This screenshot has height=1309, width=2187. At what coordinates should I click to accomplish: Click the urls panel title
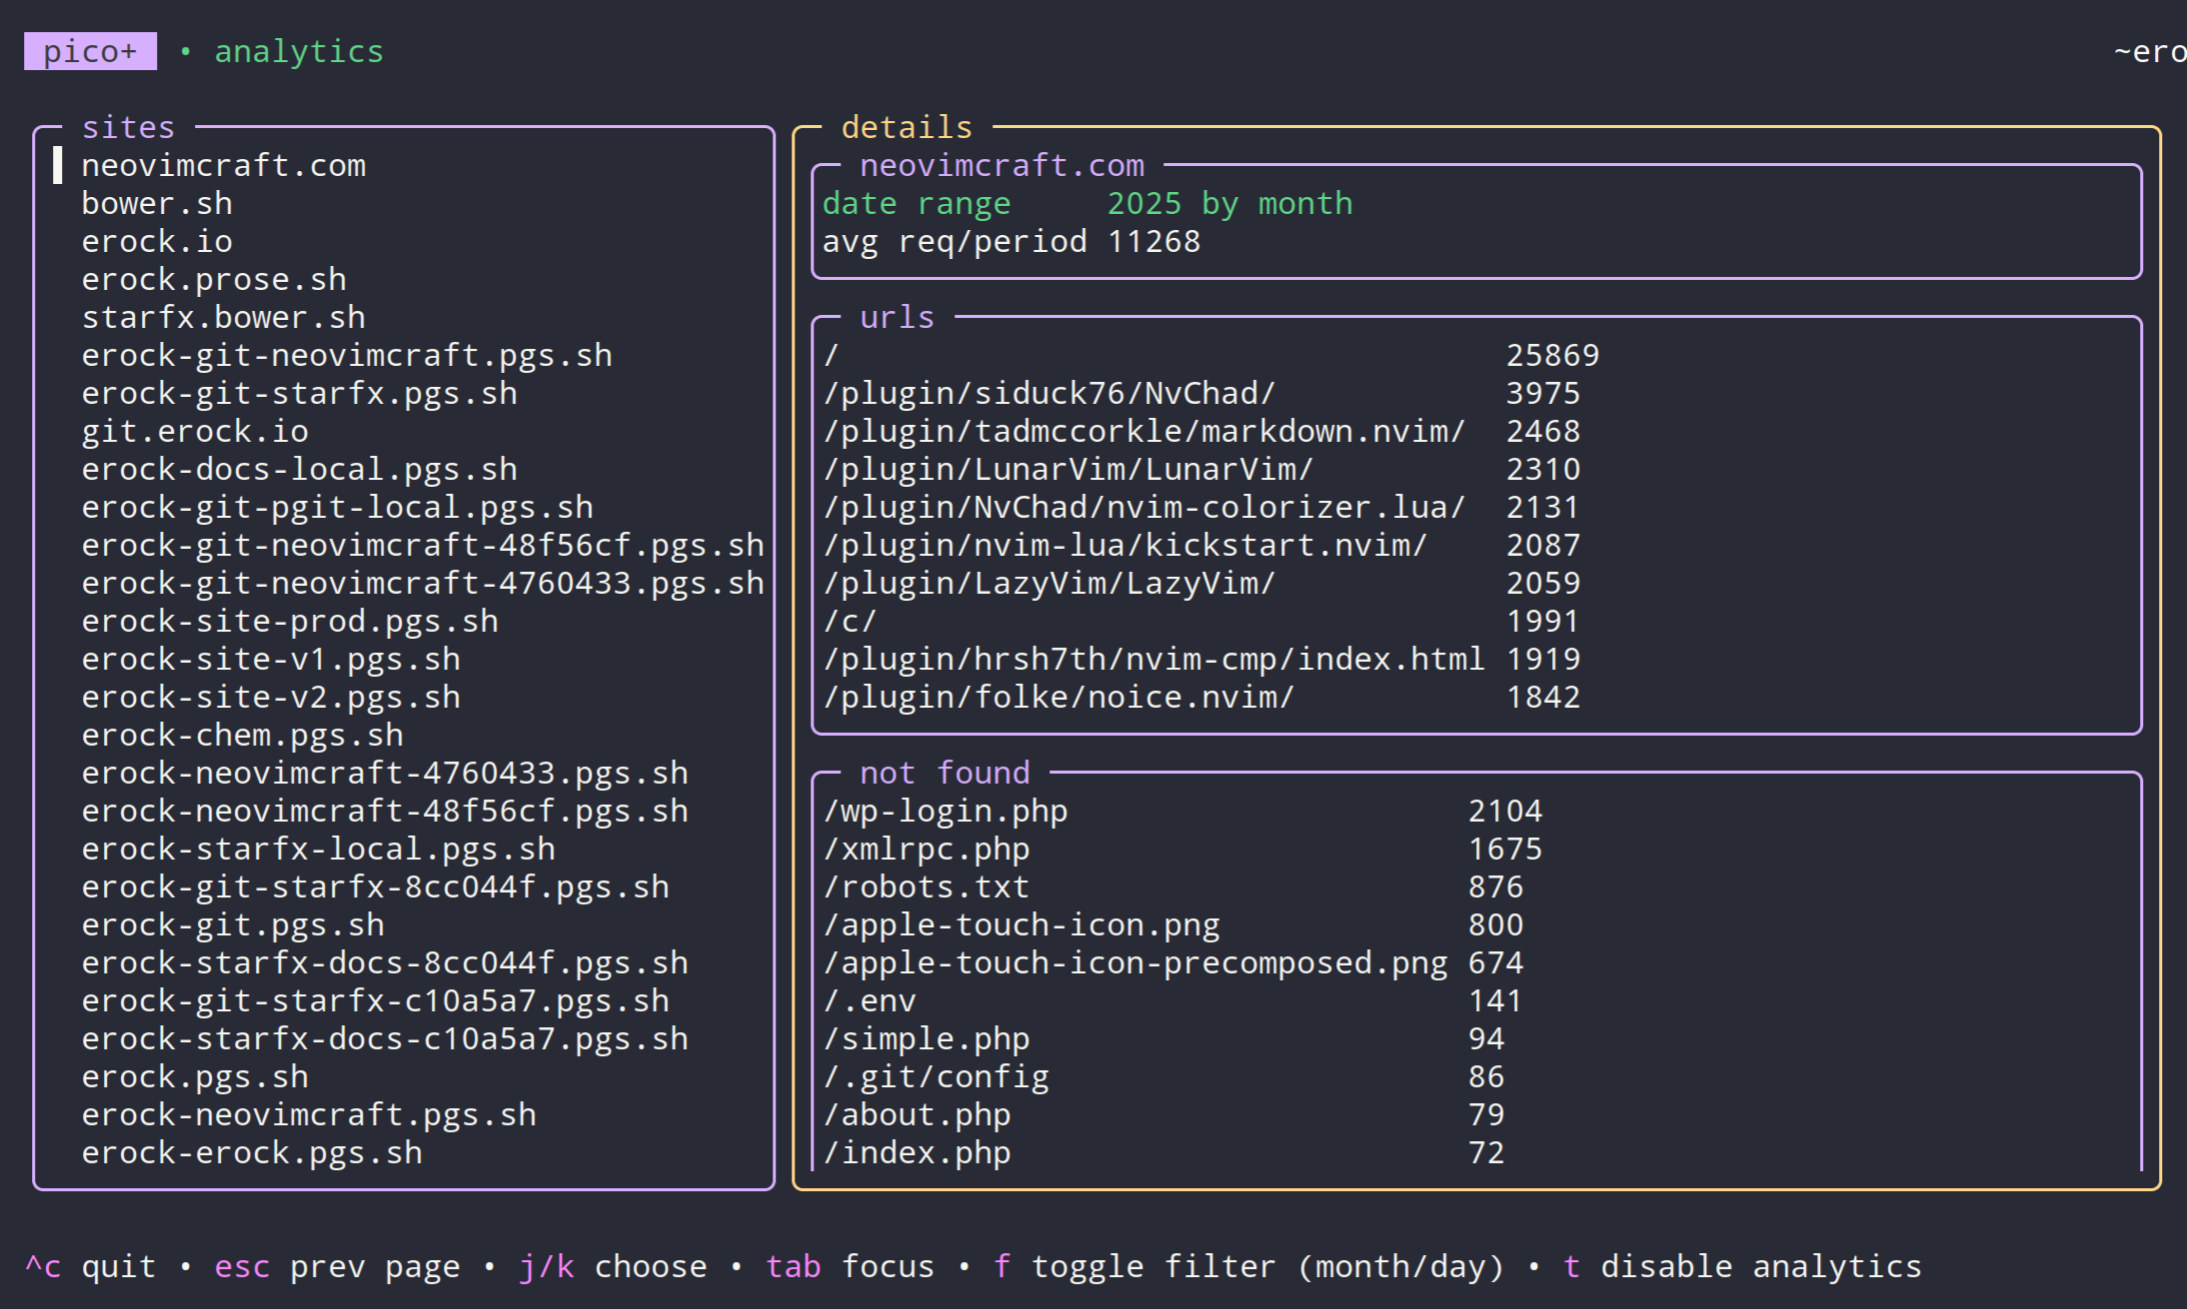pyautogui.click(x=897, y=318)
